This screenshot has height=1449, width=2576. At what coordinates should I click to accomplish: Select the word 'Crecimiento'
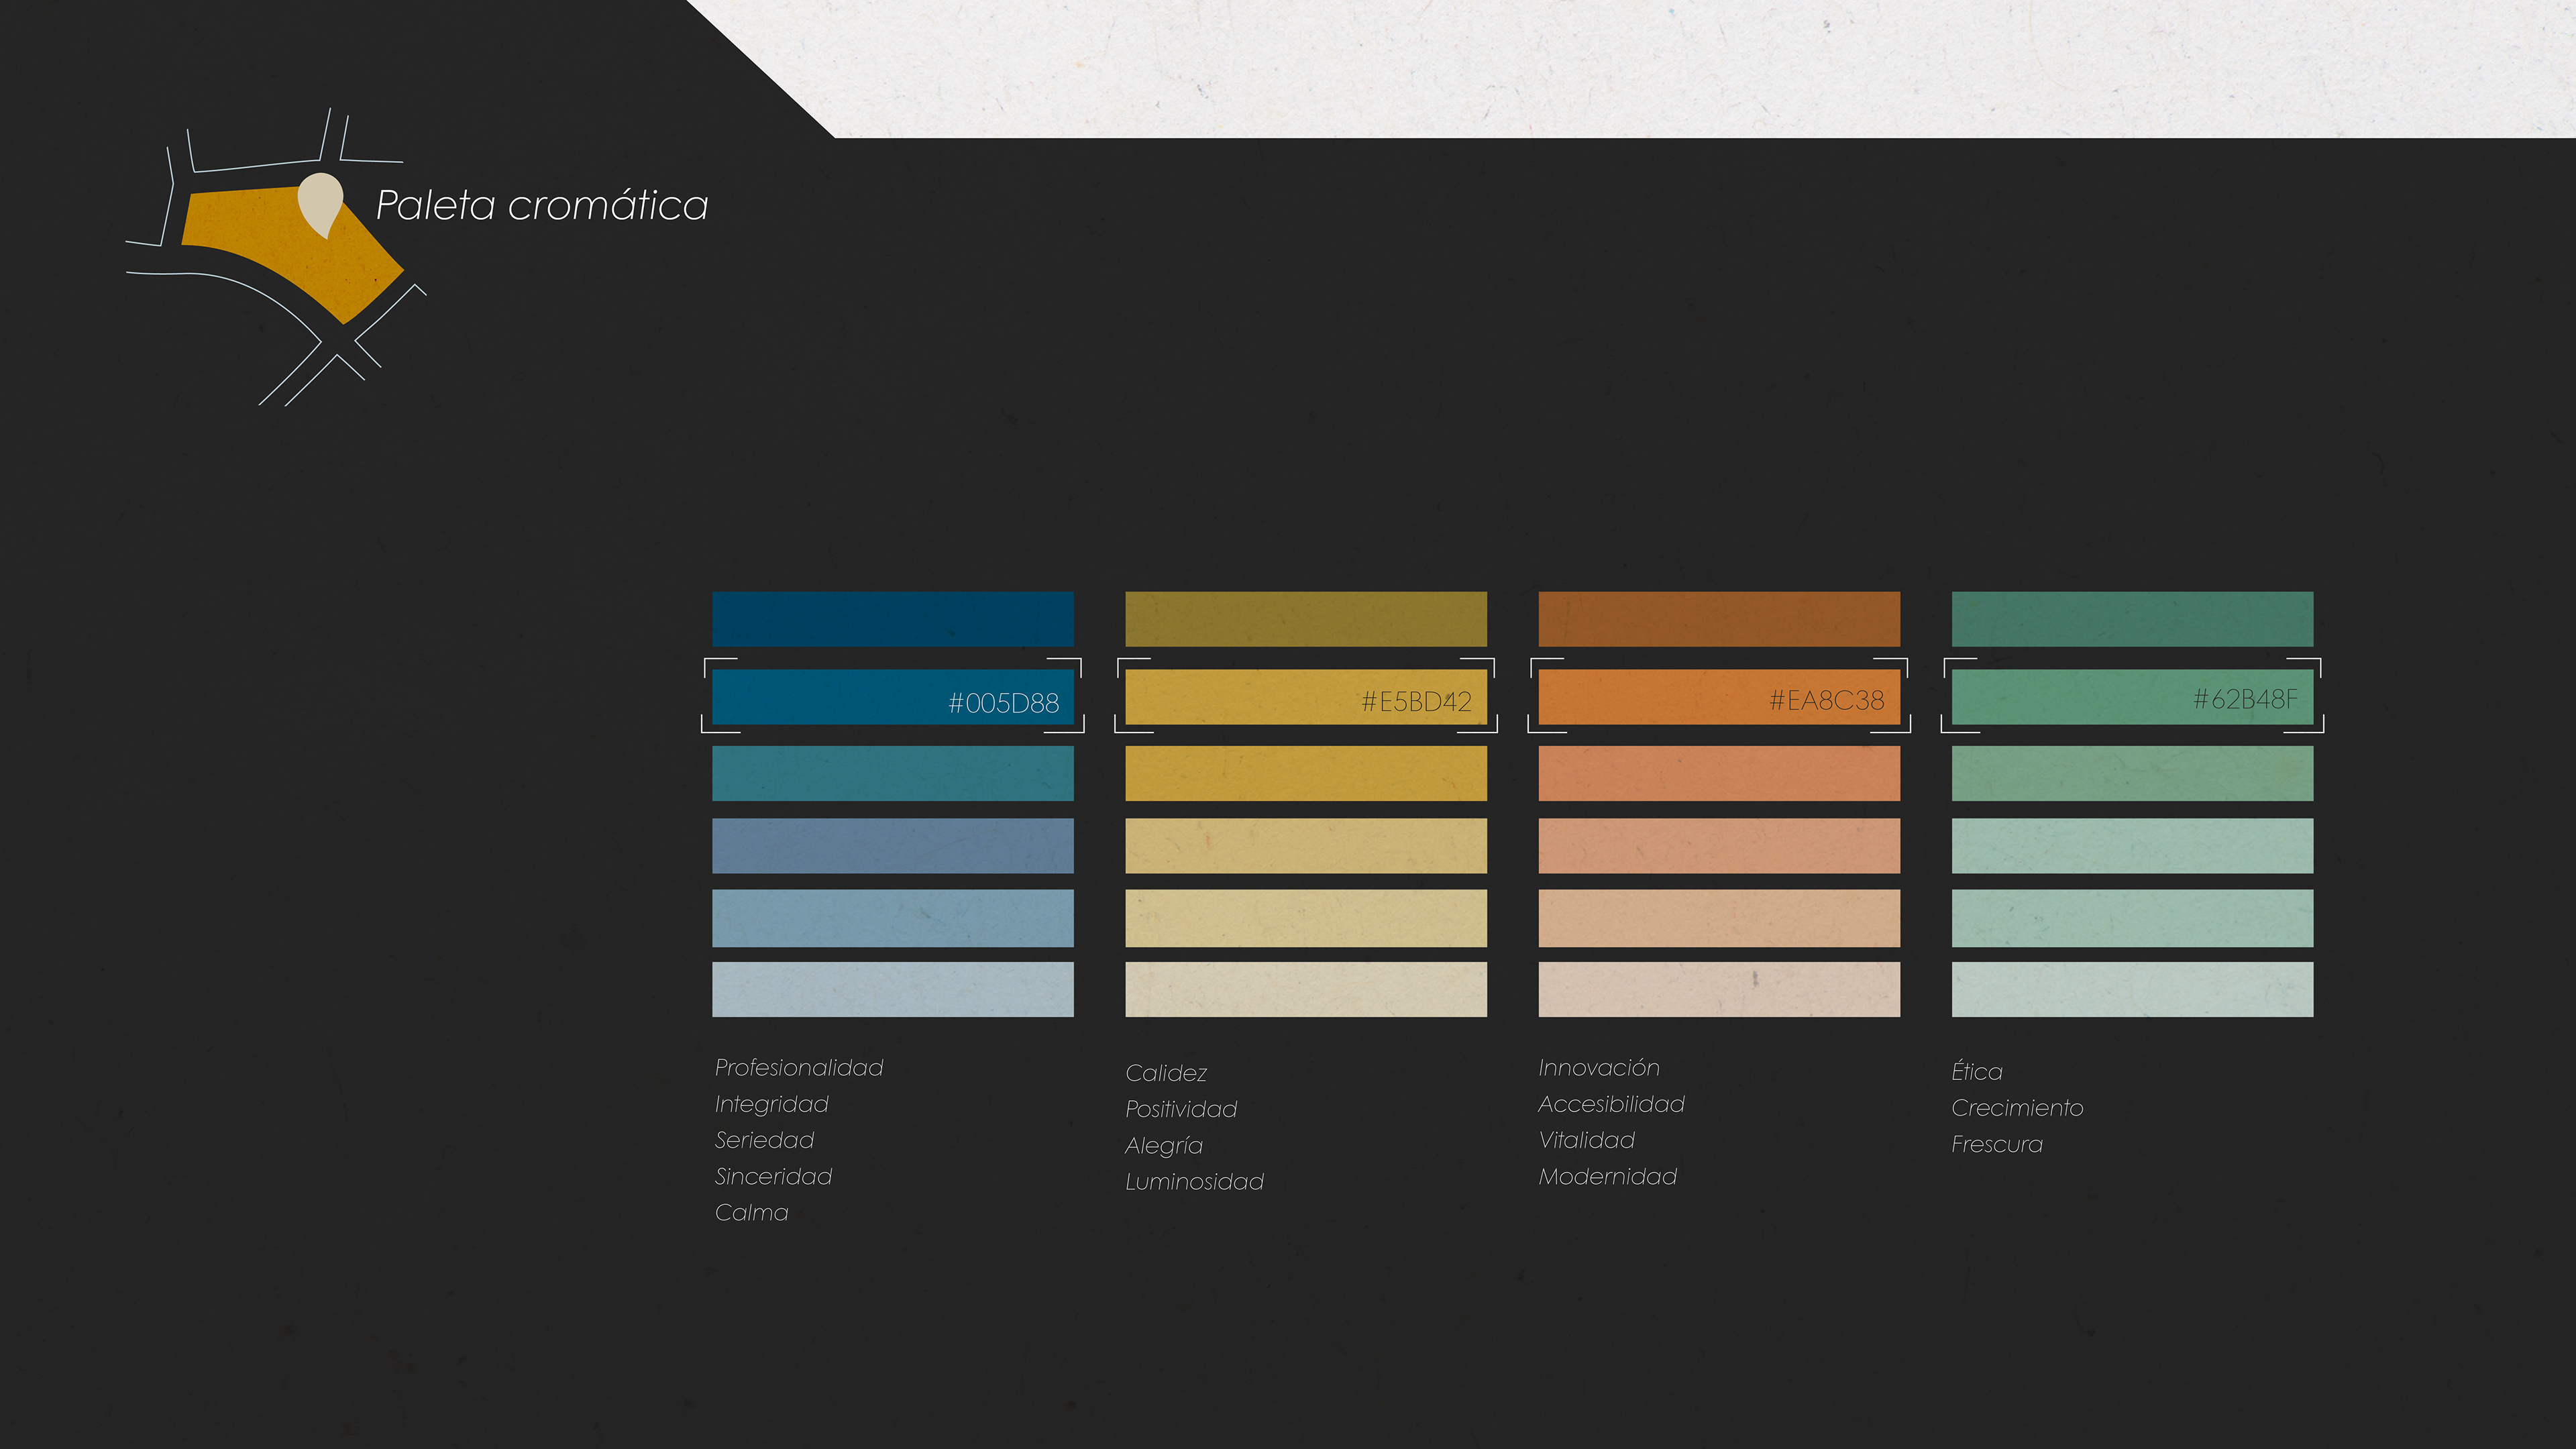click(2018, 1108)
